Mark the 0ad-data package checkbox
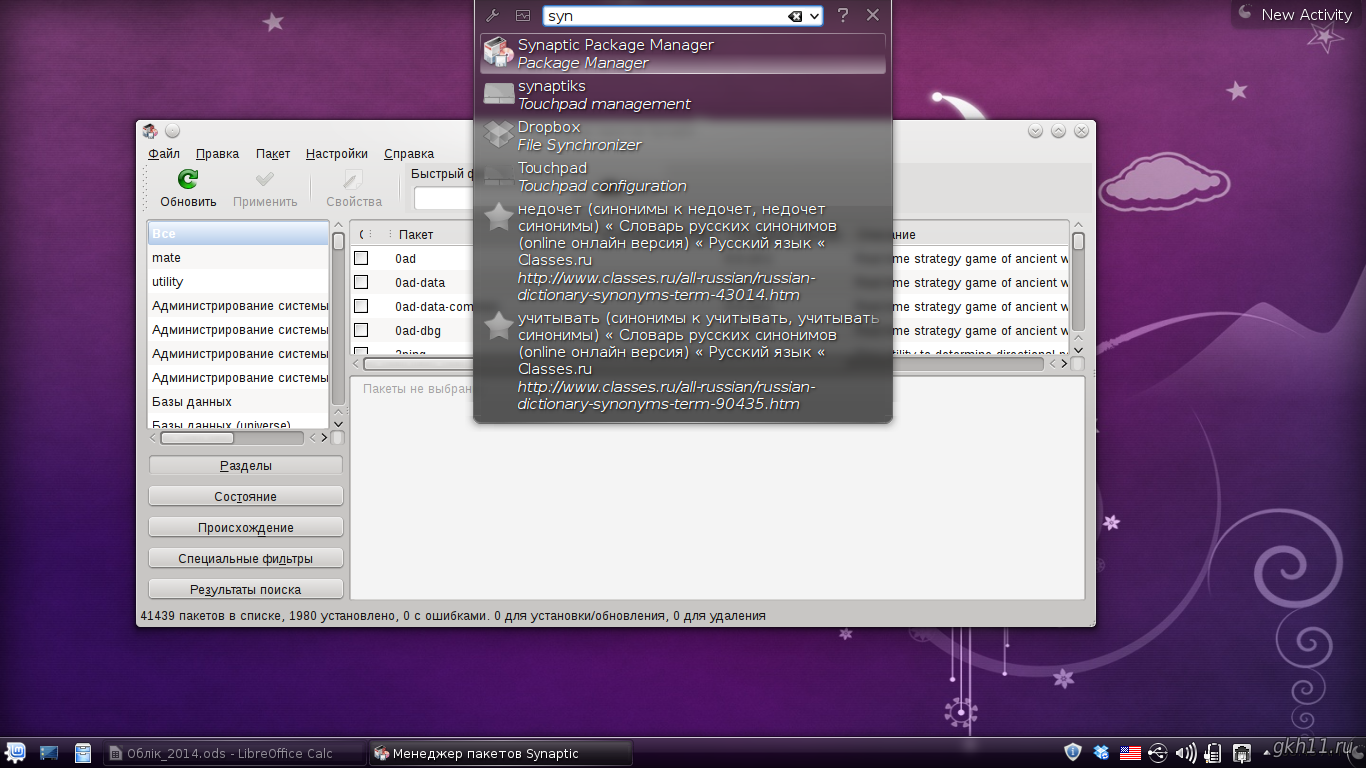Viewport: 1366px width, 768px height. (x=361, y=282)
